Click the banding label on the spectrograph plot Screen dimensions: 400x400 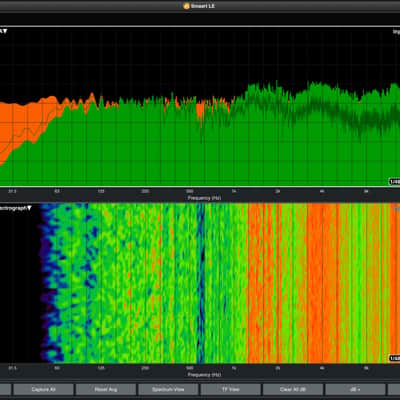(394, 358)
